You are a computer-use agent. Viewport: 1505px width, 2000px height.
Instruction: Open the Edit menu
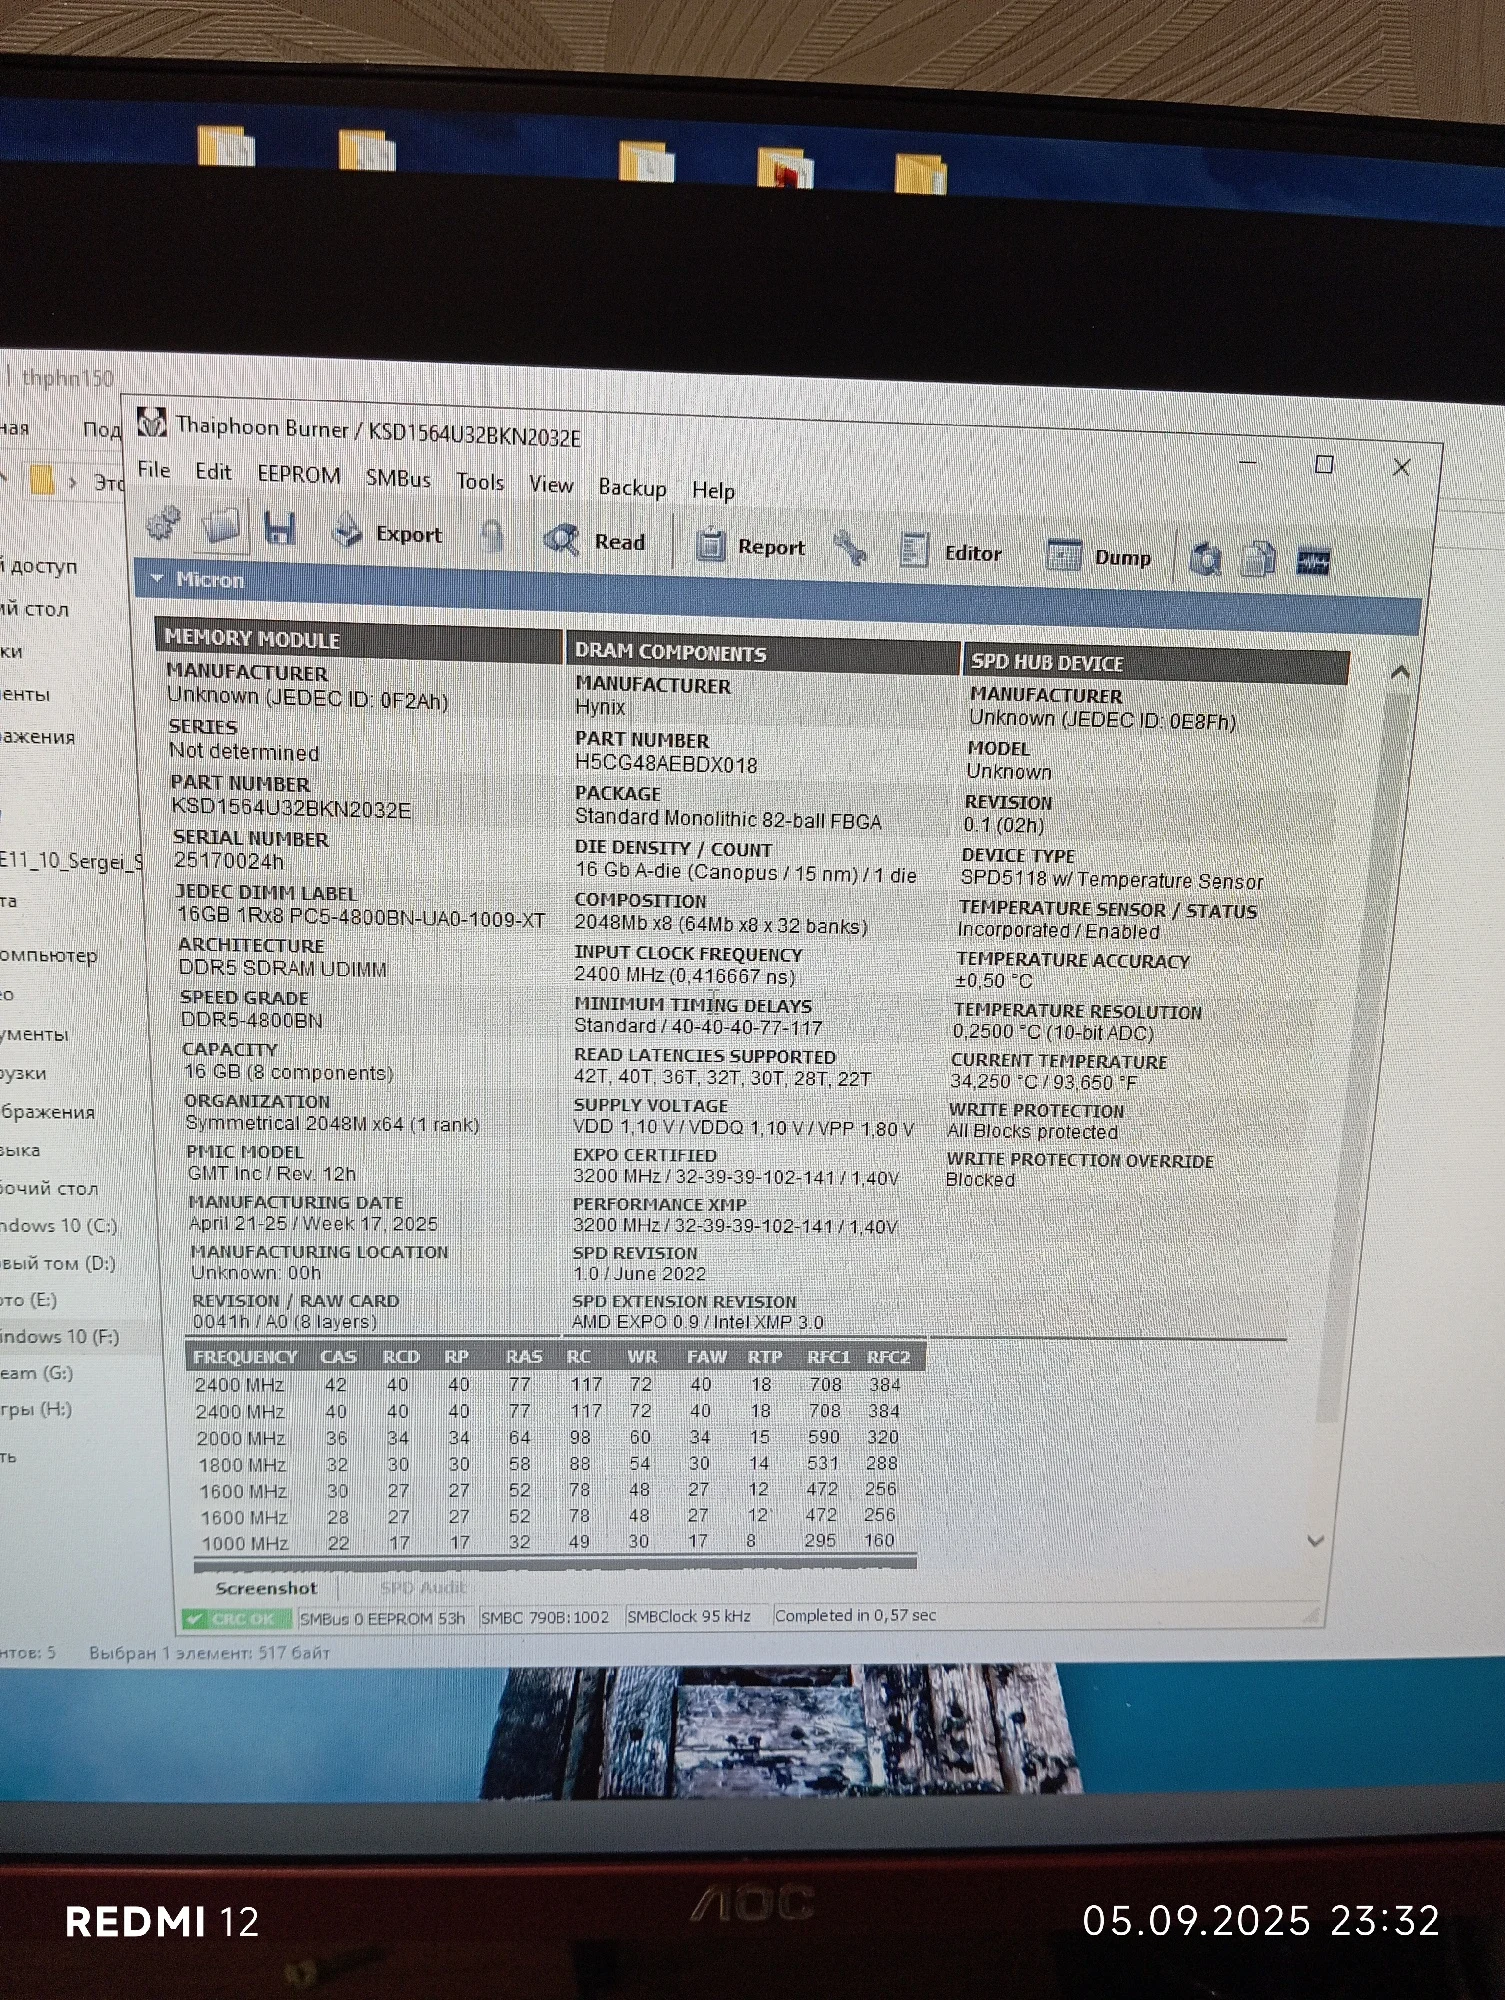coord(213,472)
